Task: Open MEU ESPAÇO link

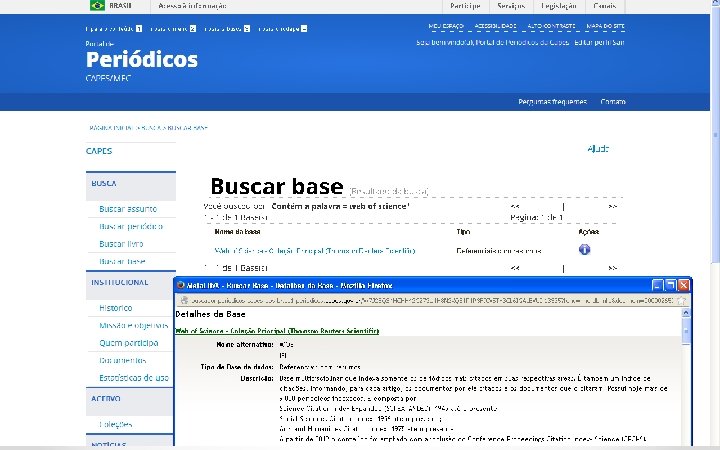Action: pos(446,26)
